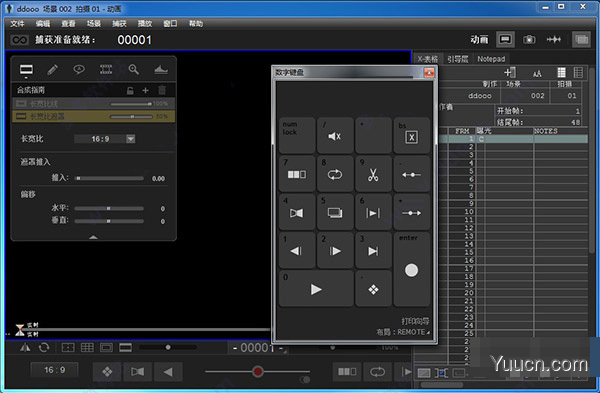Open the Audio waveform workspace
This screenshot has height=393, width=600.
pyautogui.click(x=554, y=39)
